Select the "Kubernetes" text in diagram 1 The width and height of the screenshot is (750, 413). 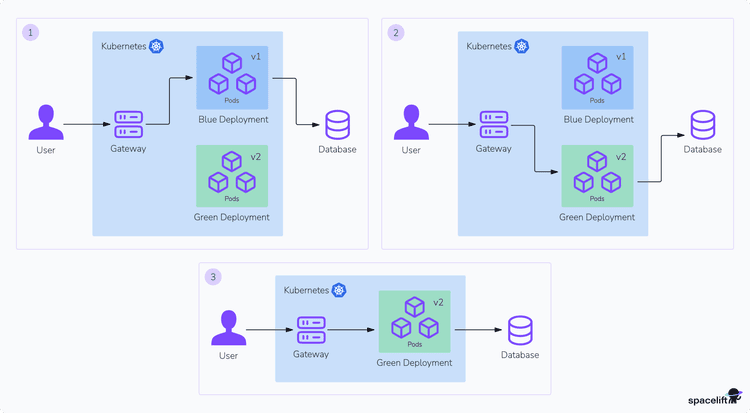click(124, 46)
